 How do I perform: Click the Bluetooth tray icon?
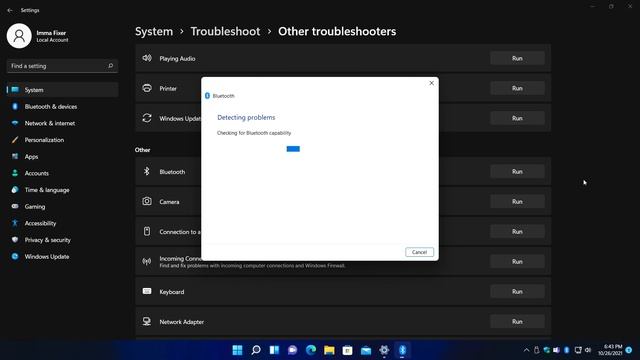click(567, 350)
